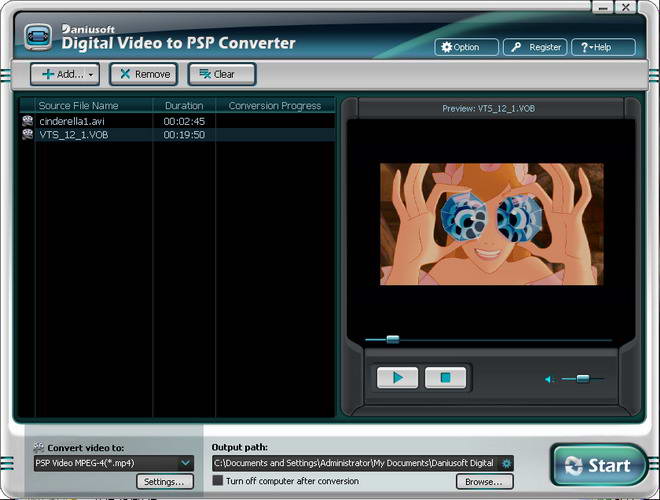660x500 pixels.
Task: Click the Daniusoft PSP application logo icon
Action: tap(38, 37)
